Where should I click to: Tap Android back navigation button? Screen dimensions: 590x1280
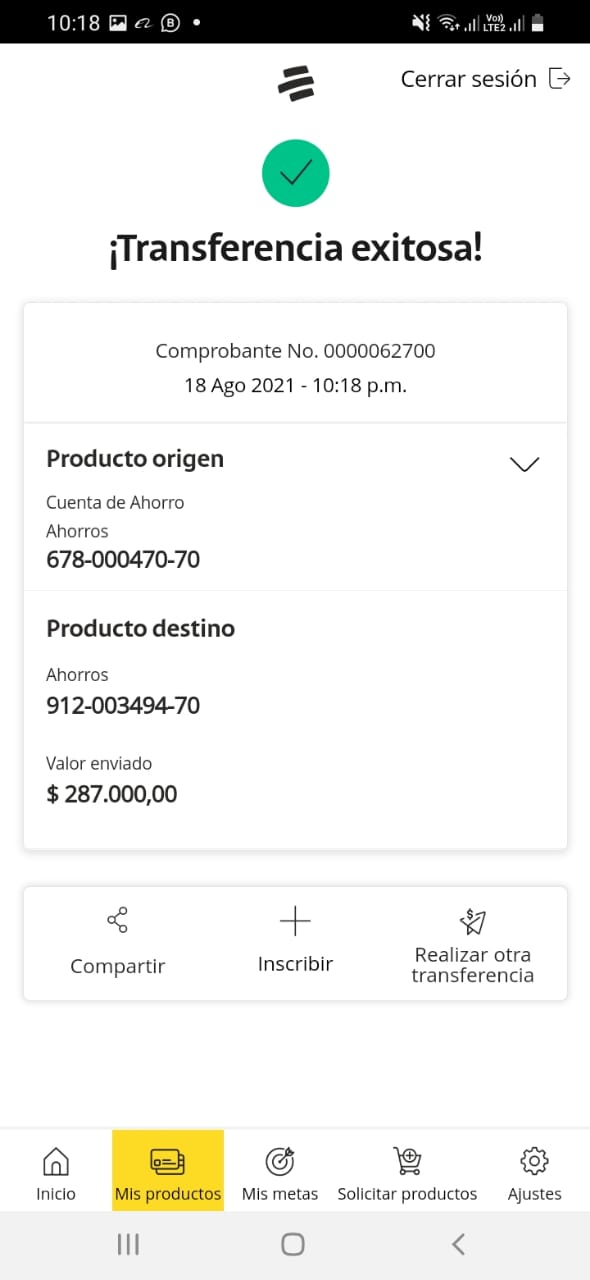tap(458, 1244)
